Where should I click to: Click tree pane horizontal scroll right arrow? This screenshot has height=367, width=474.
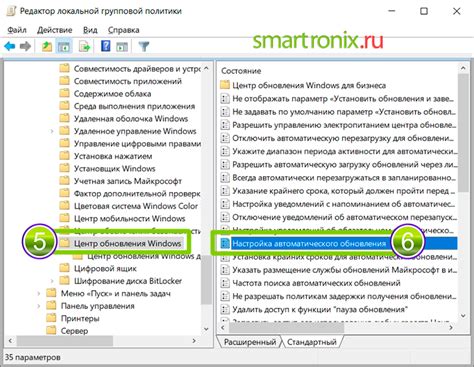pos(194,341)
